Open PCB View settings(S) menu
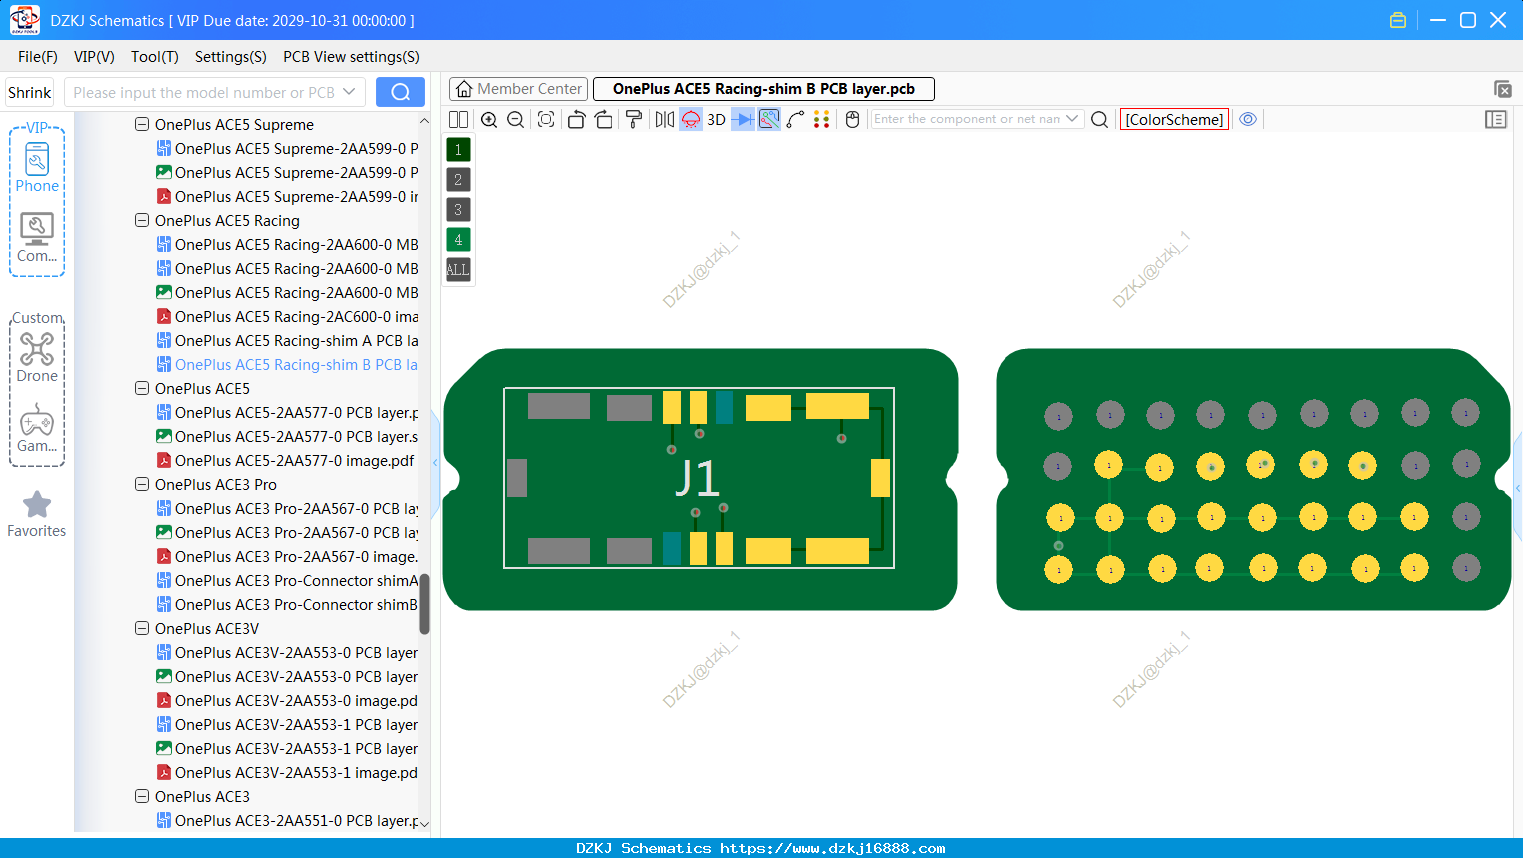 point(351,56)
